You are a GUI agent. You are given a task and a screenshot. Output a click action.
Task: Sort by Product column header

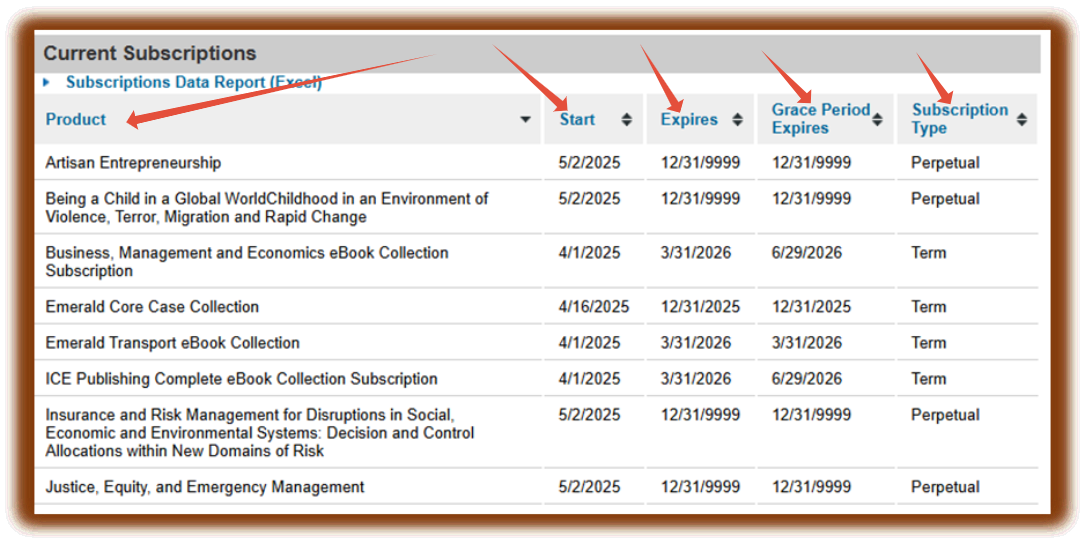click(x=75, y=119)
